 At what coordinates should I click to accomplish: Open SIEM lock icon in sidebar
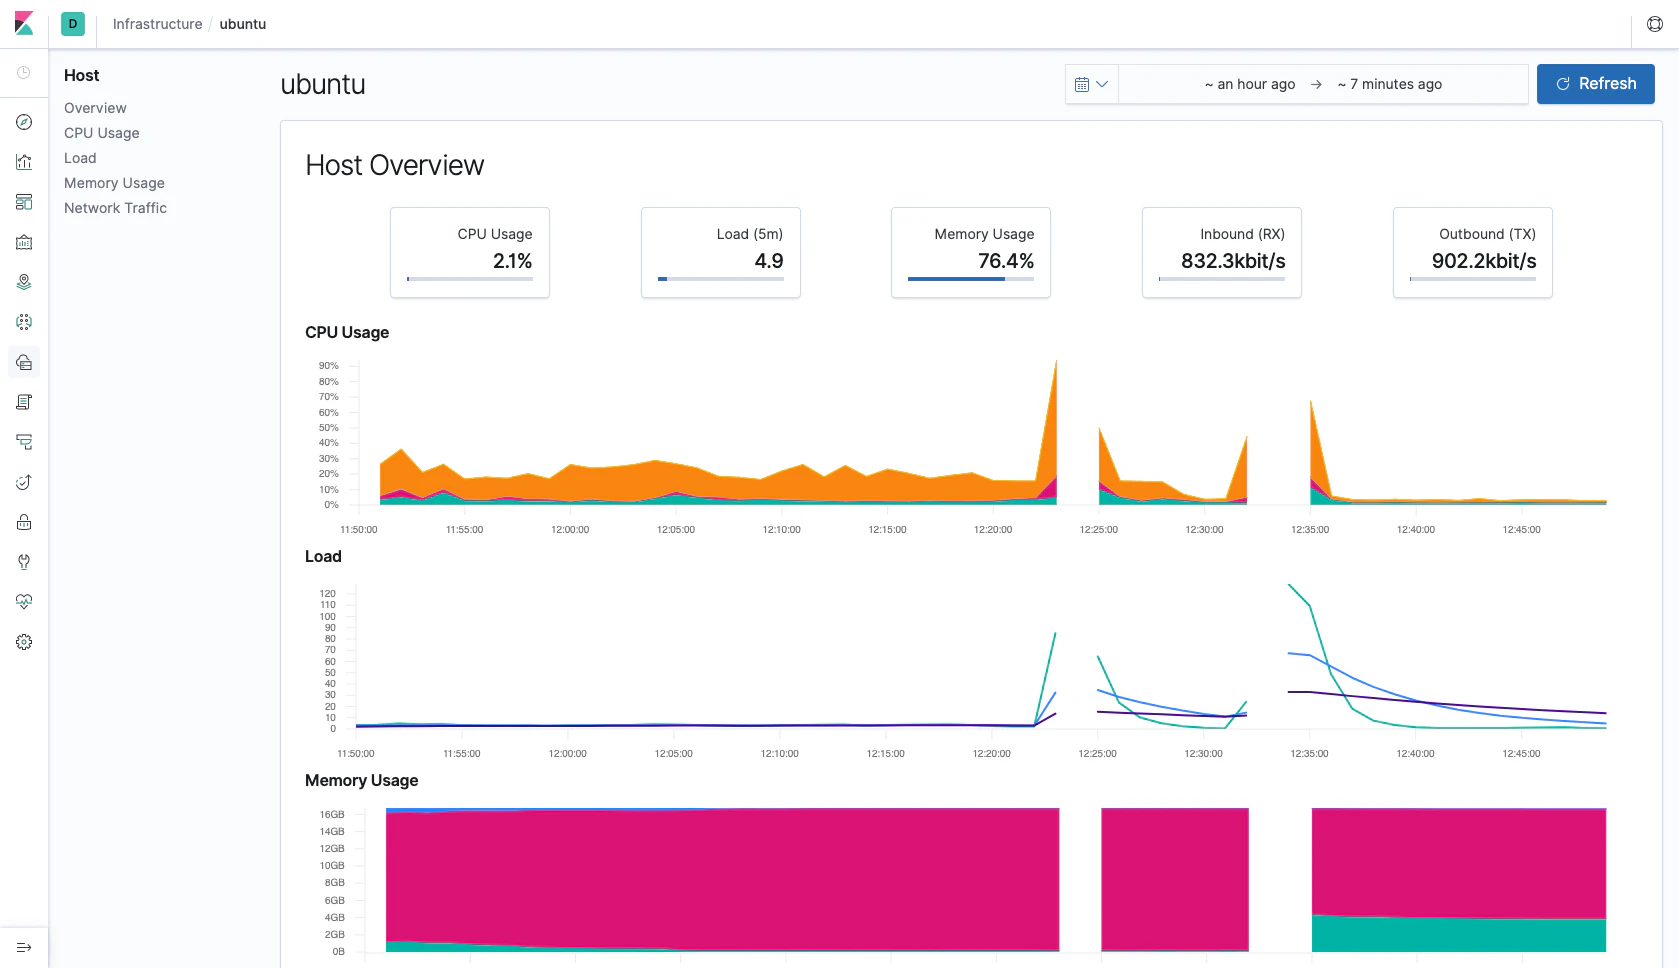(24, 522)
